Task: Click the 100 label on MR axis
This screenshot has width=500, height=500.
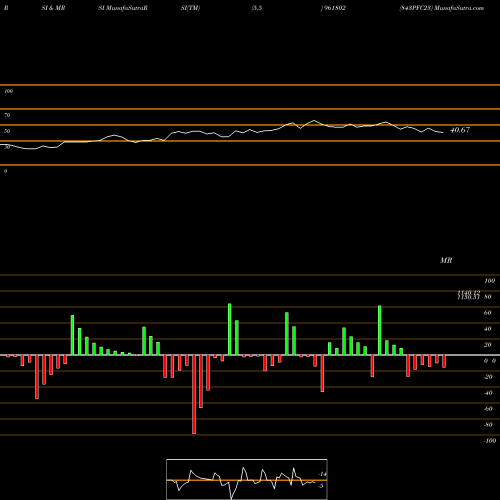Action: click(x=490, y=281)
